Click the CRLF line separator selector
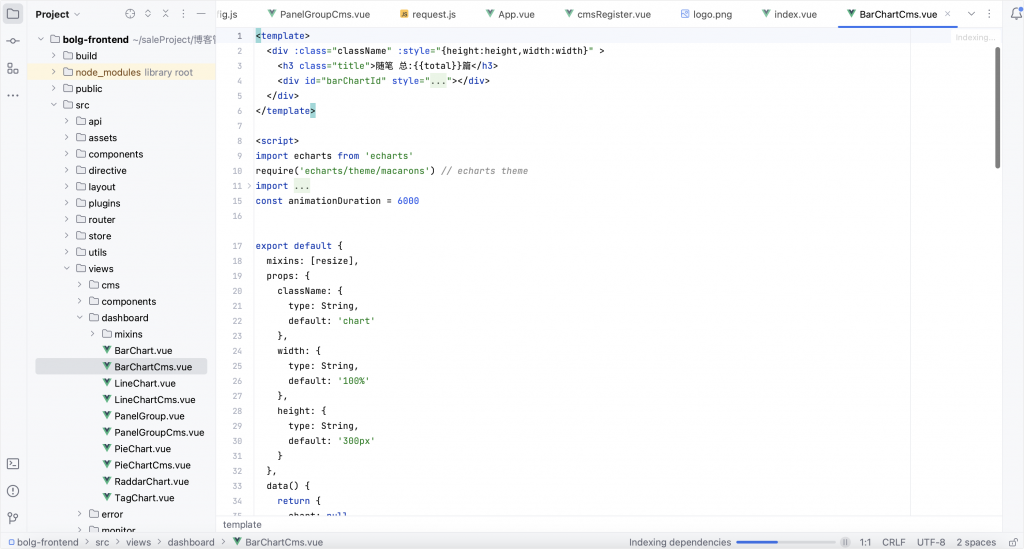 [893, 542]
